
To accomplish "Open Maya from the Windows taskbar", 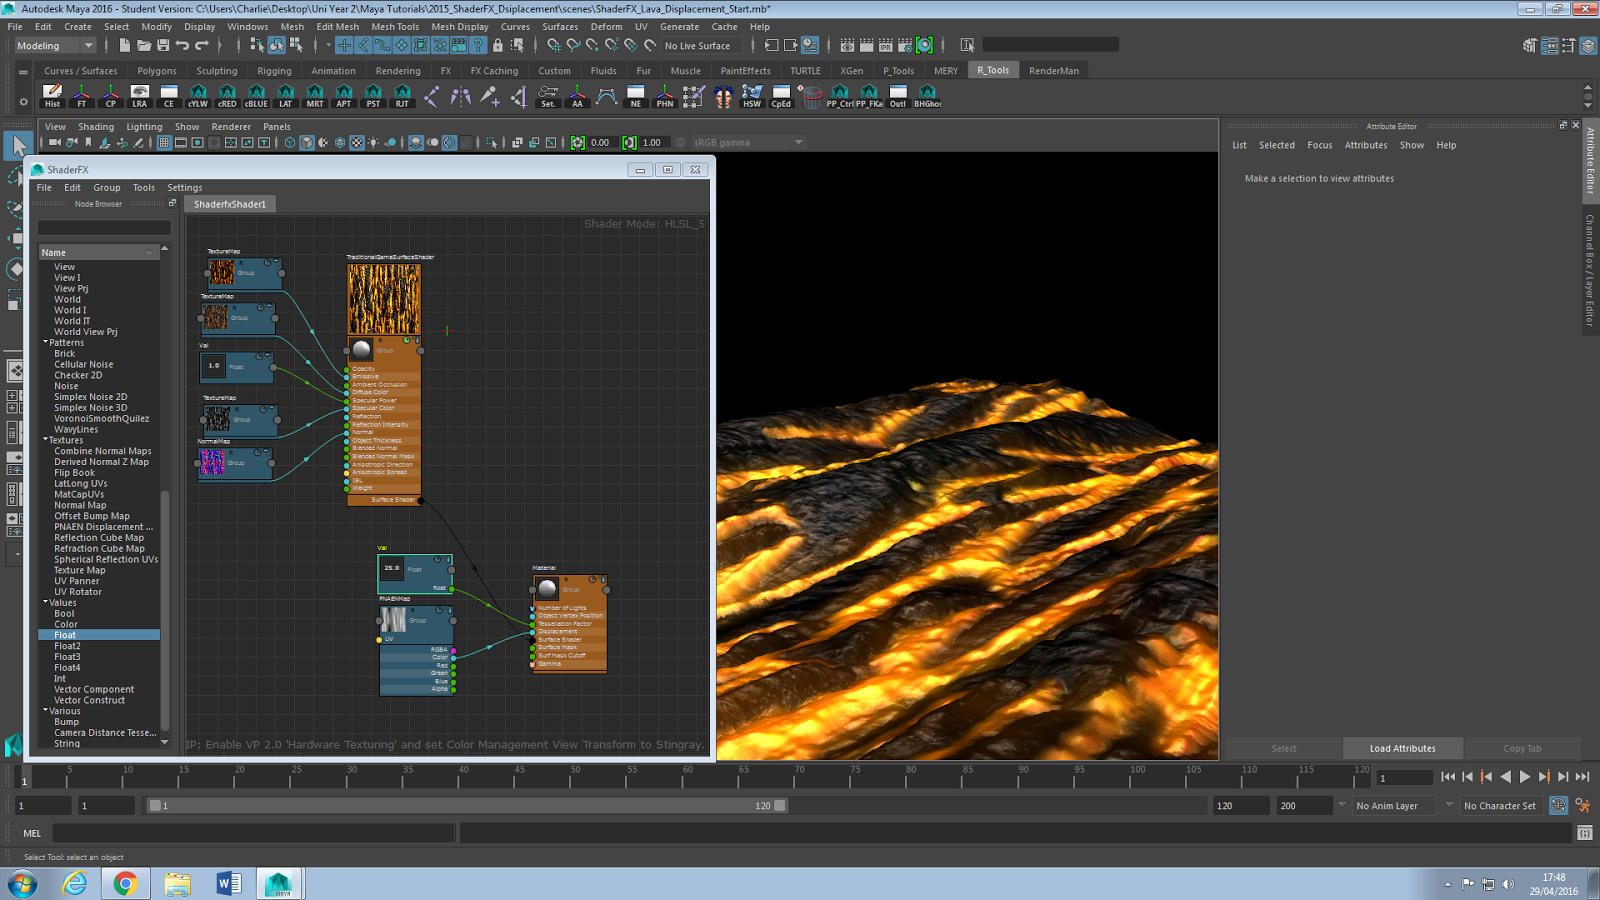I will click(278, 883).
